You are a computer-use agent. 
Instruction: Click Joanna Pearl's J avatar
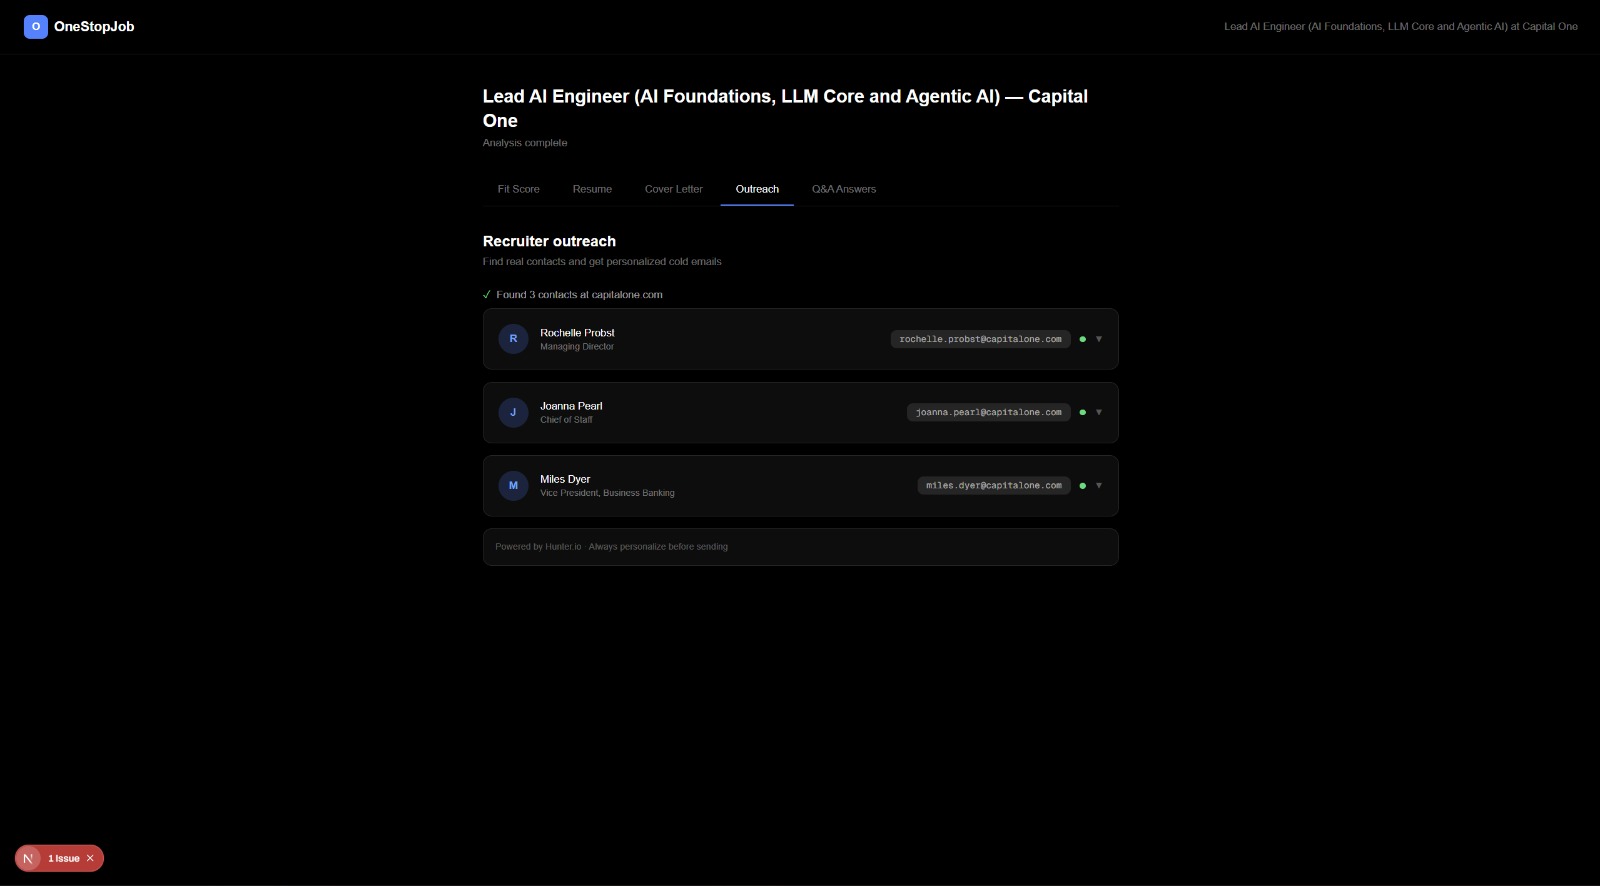click(513, 412)
